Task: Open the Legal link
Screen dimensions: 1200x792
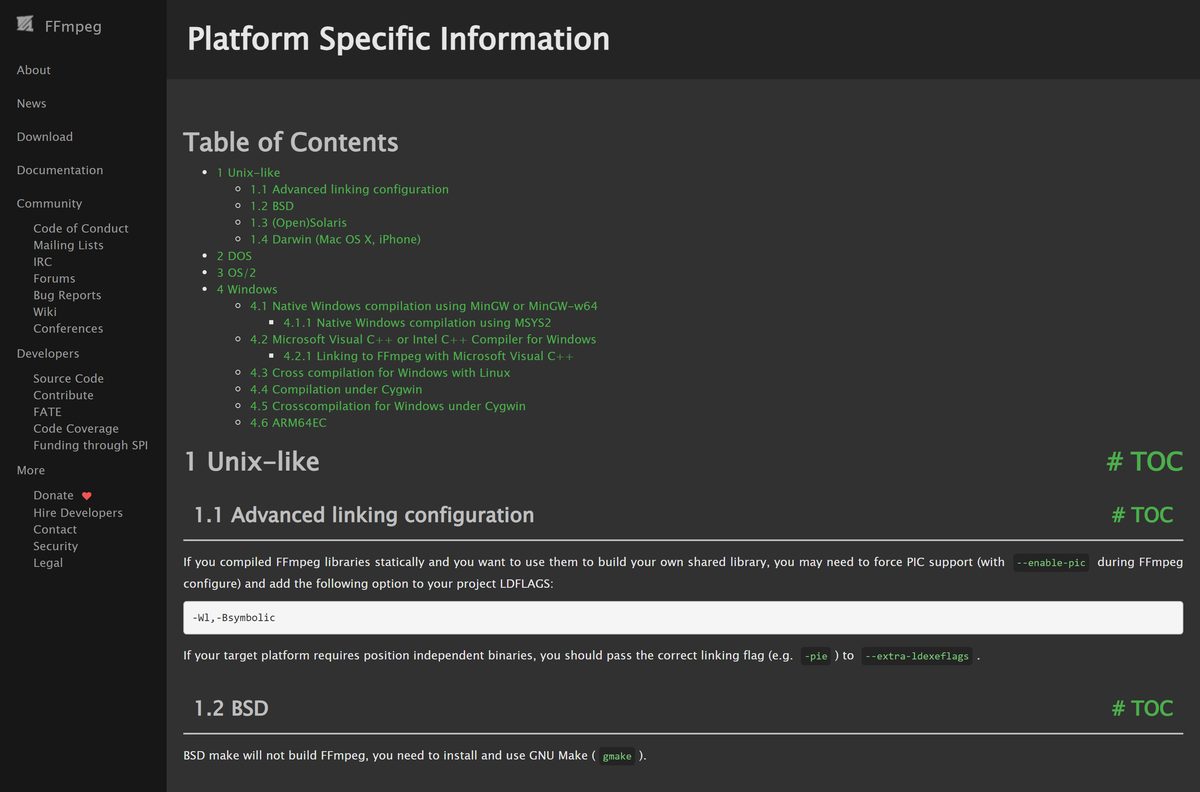Action: coord(48,562)
